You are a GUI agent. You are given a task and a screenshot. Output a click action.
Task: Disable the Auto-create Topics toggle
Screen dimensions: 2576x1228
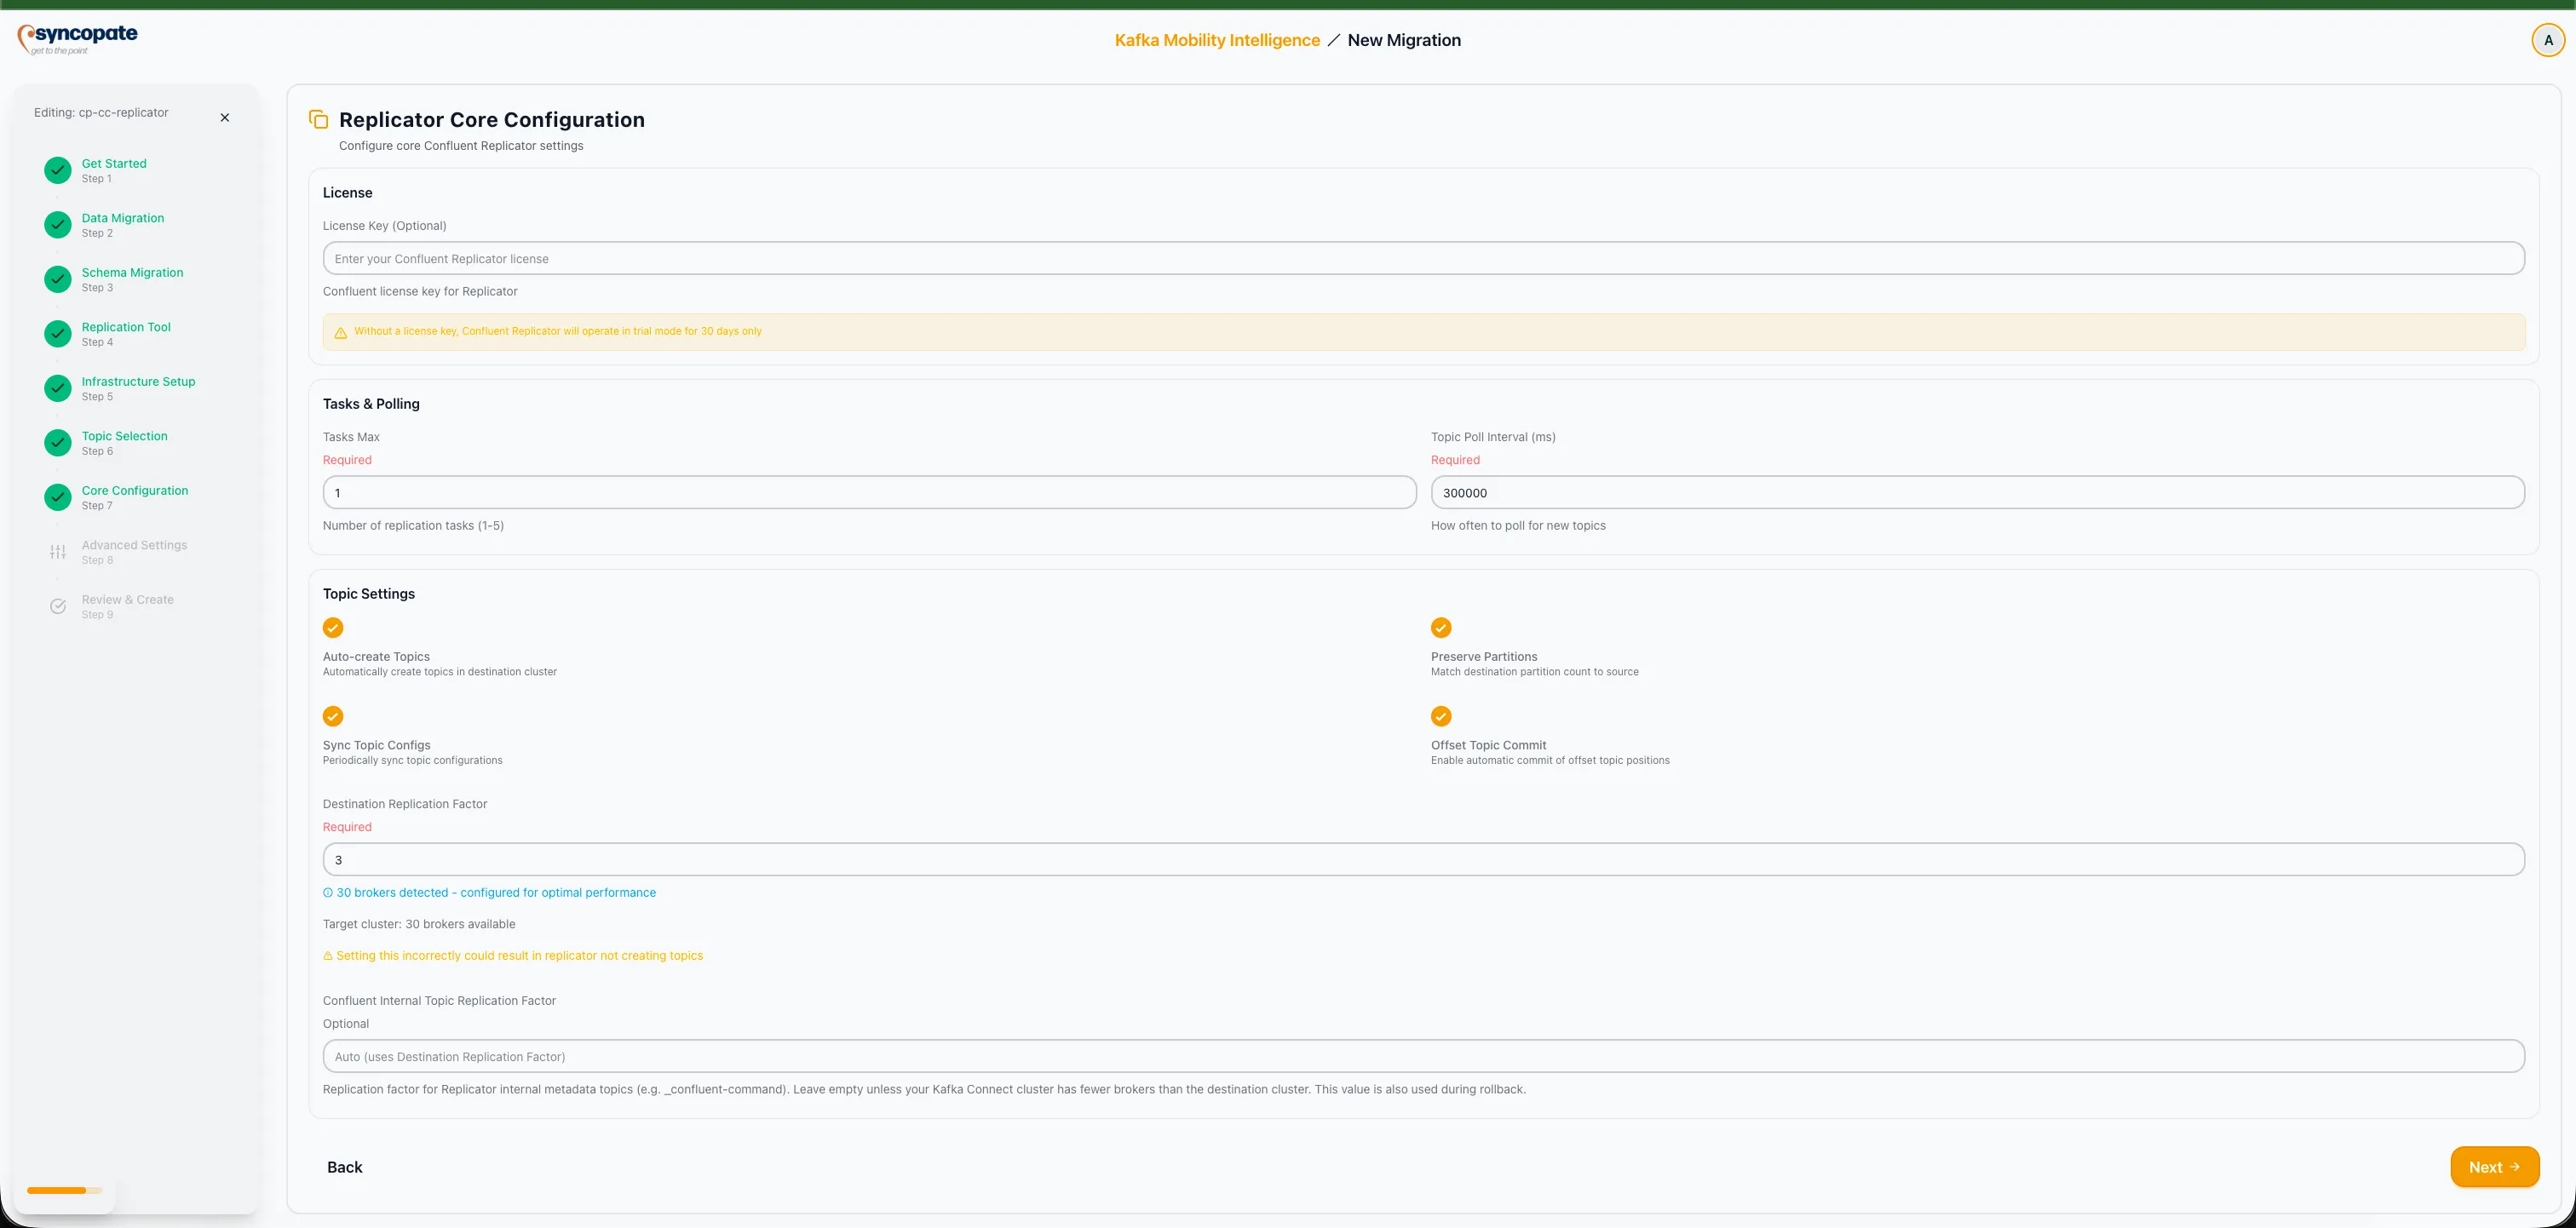(332, 628)
